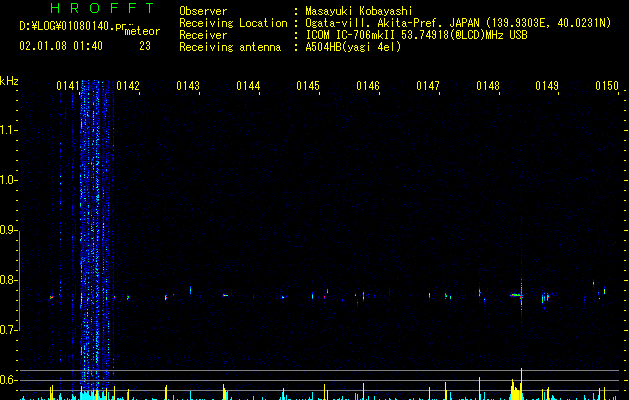Click the 0150 time marker
Screen dimensions: 629x400
[607, 86]
